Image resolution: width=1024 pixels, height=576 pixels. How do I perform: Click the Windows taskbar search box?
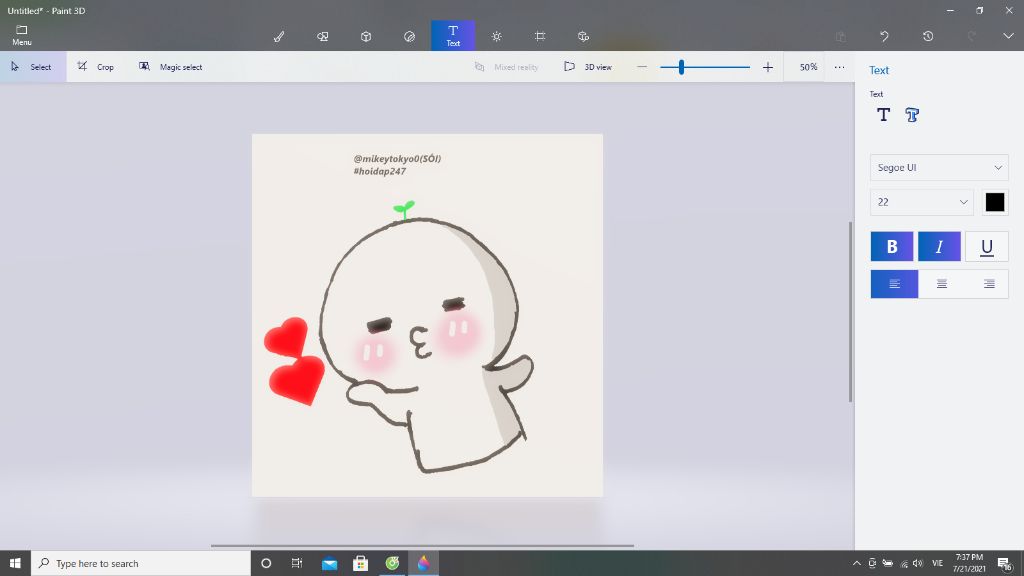(140, 563)
